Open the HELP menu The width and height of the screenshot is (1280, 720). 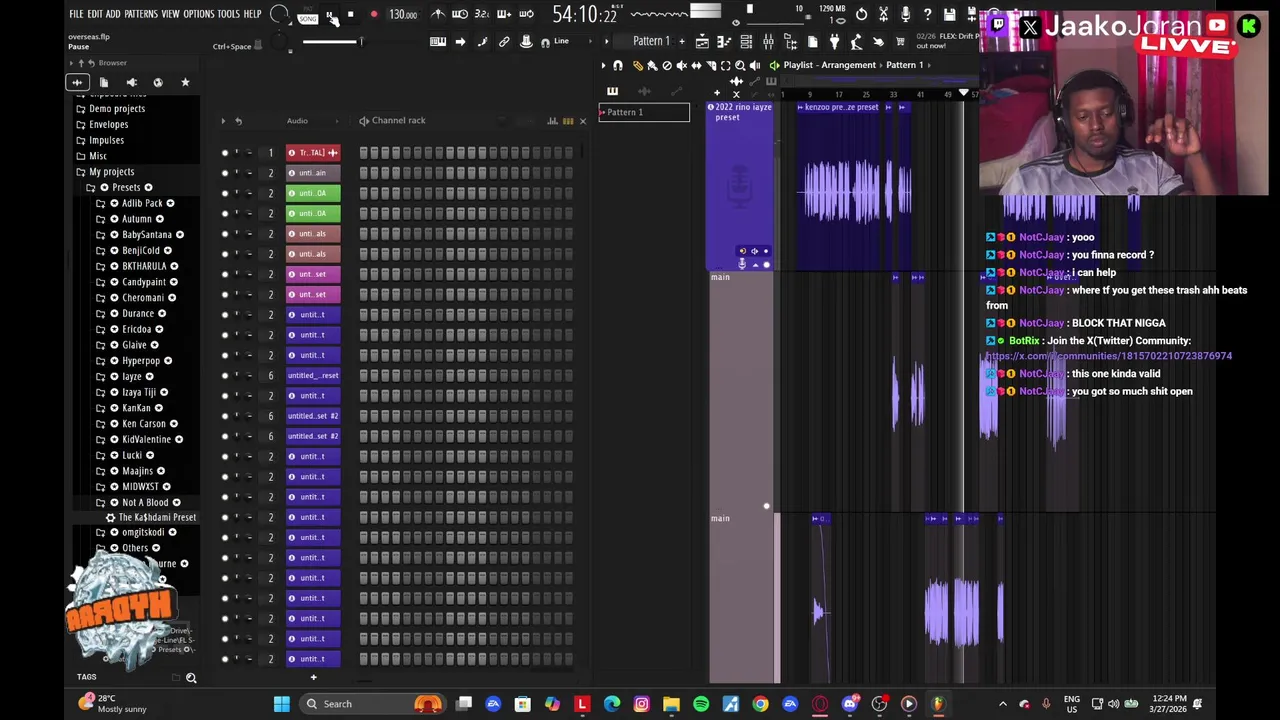[x=252, y=14]
